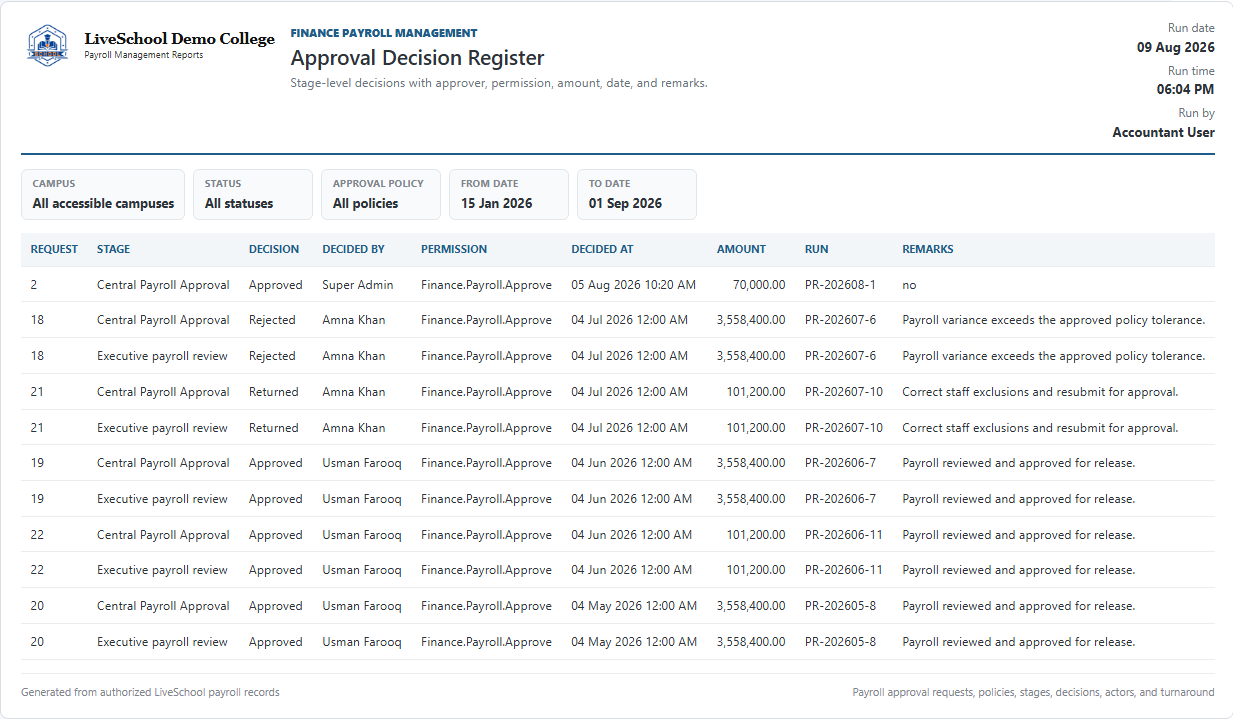Viewport: 1234px width, 719px height.
Task: Click the DECISION column header
Action: coord(274,249)
